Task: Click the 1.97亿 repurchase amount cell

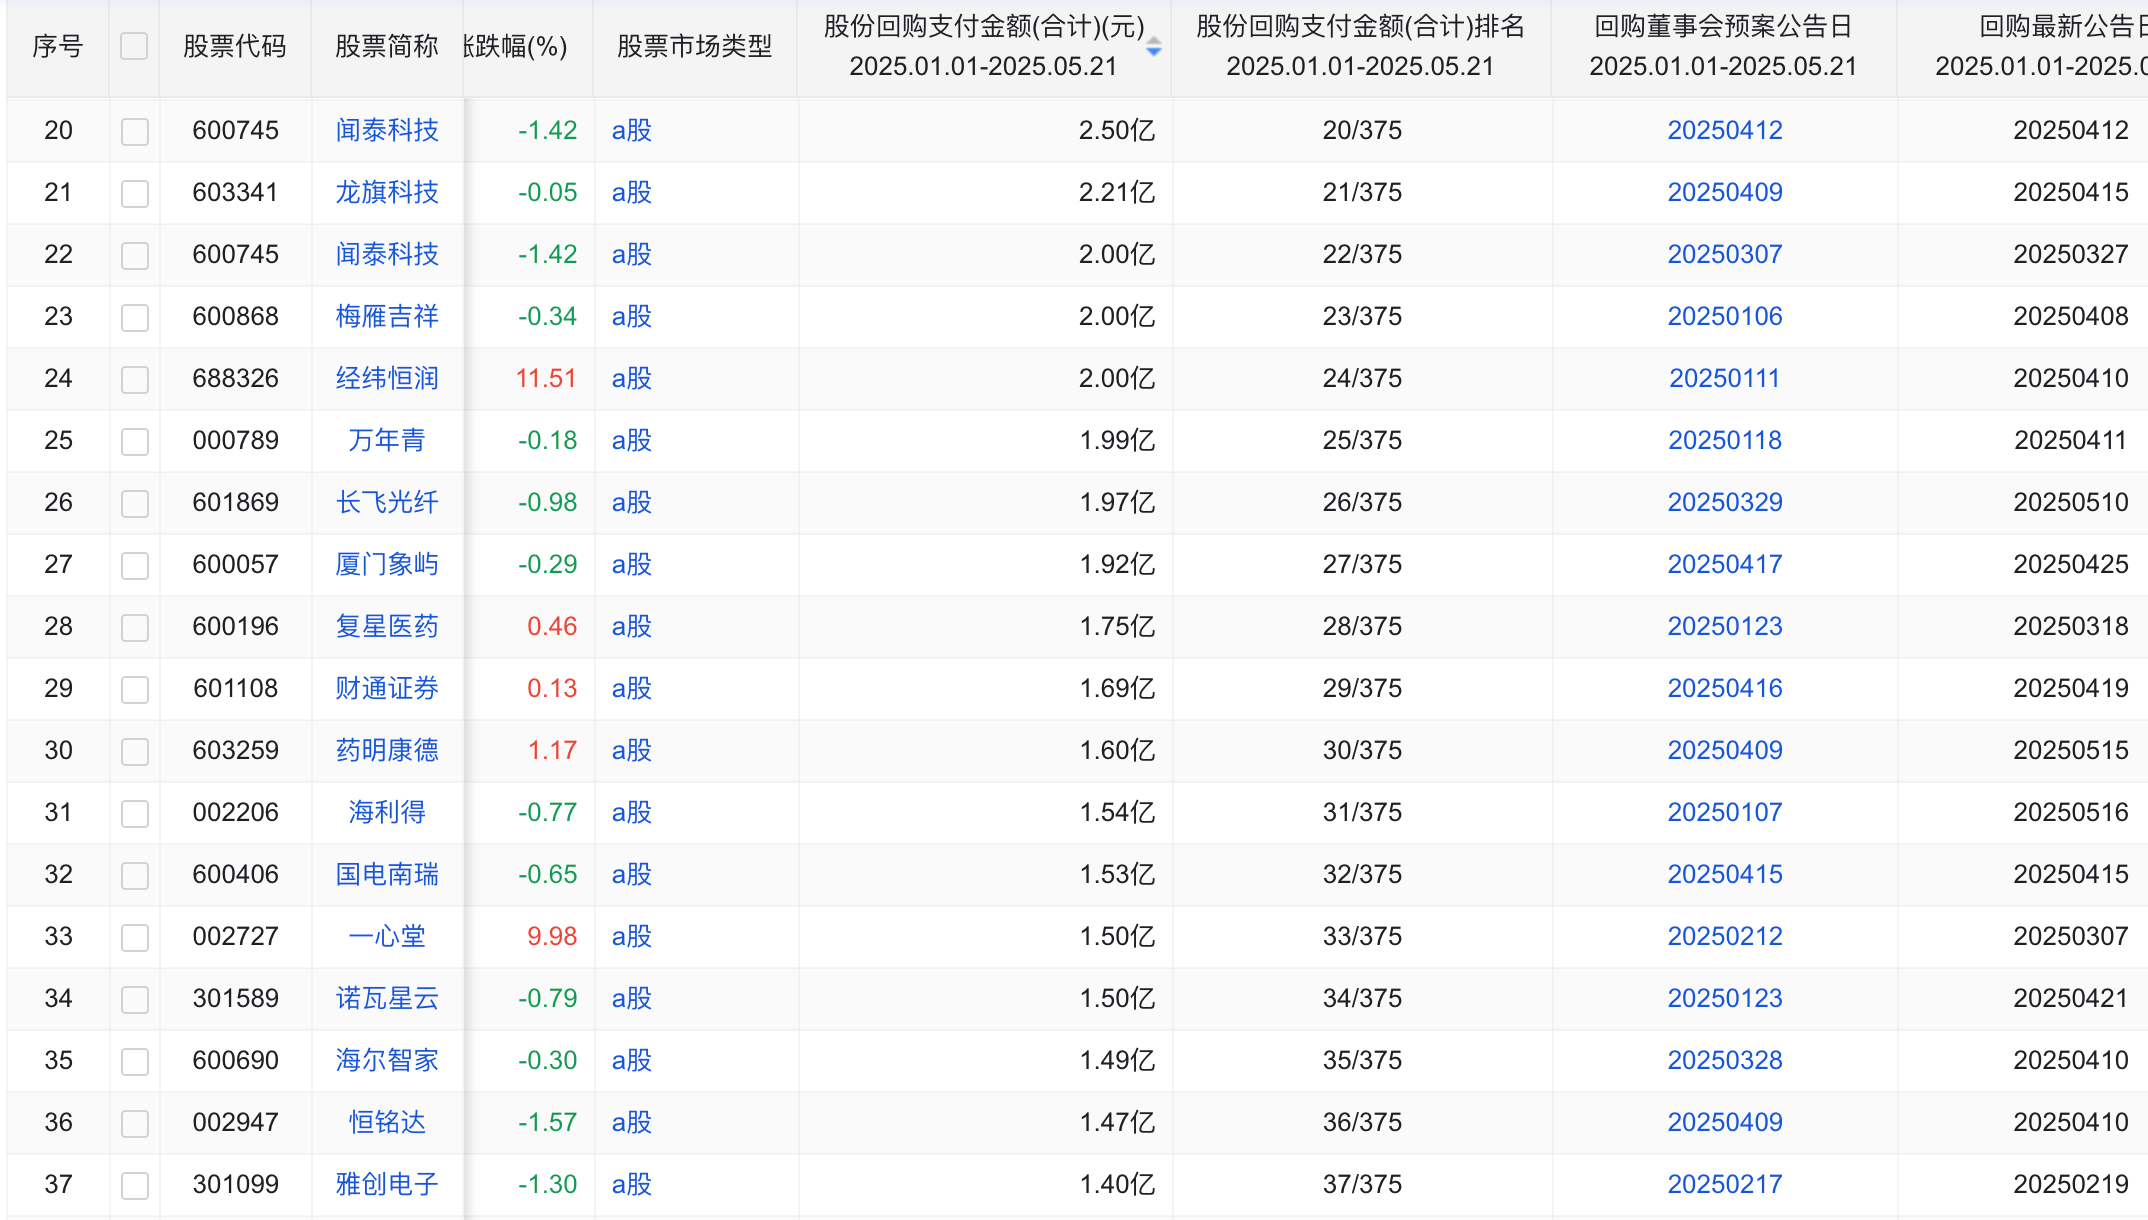Action: click(1117, 502)
